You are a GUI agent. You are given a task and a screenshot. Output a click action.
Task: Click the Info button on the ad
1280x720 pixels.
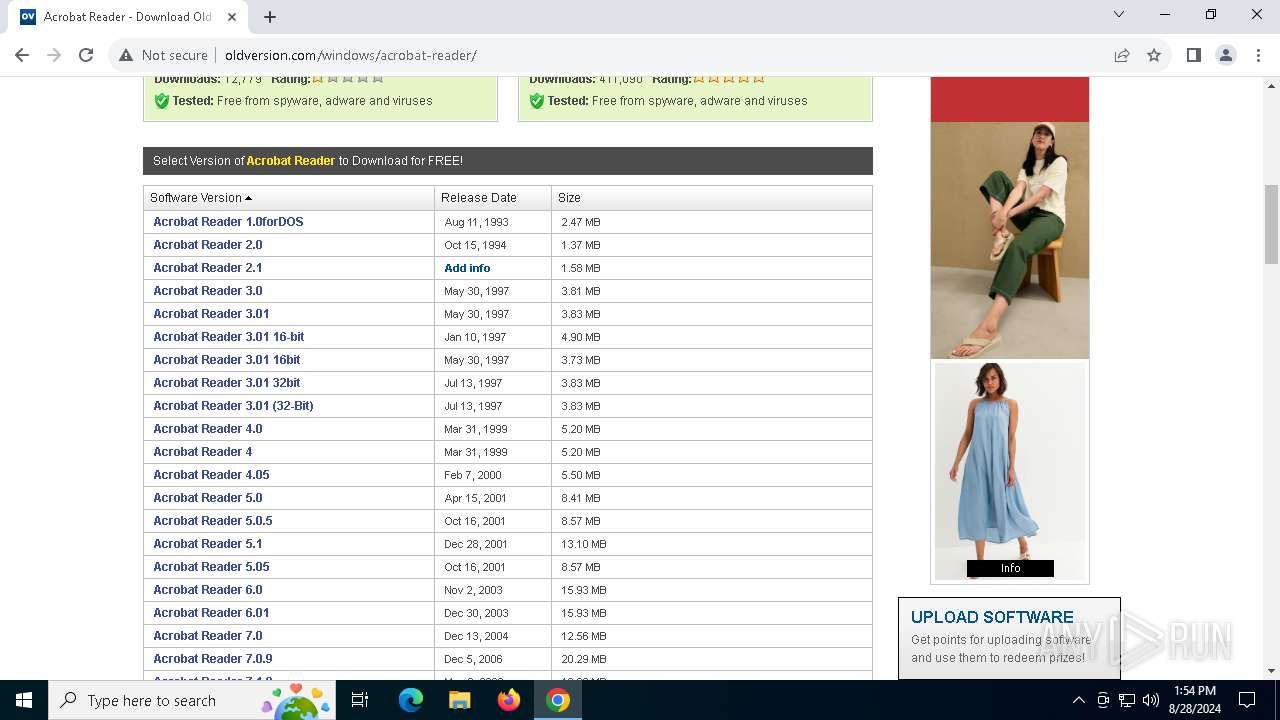pos(1010,568)
